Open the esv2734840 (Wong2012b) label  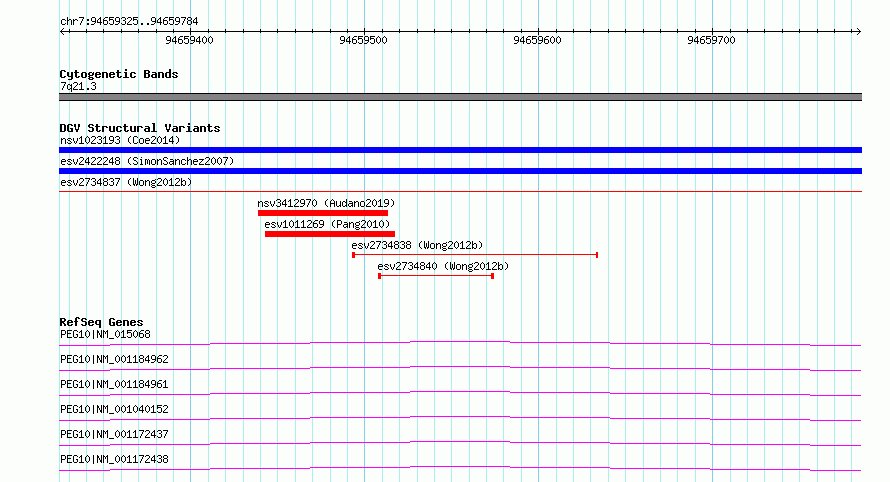click(443, 266)
